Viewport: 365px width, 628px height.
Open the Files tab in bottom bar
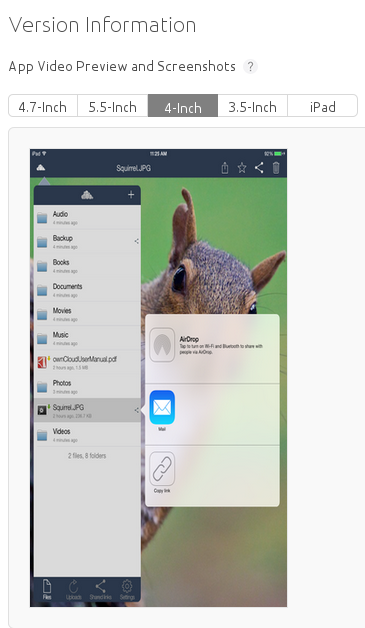pos(47,590)
